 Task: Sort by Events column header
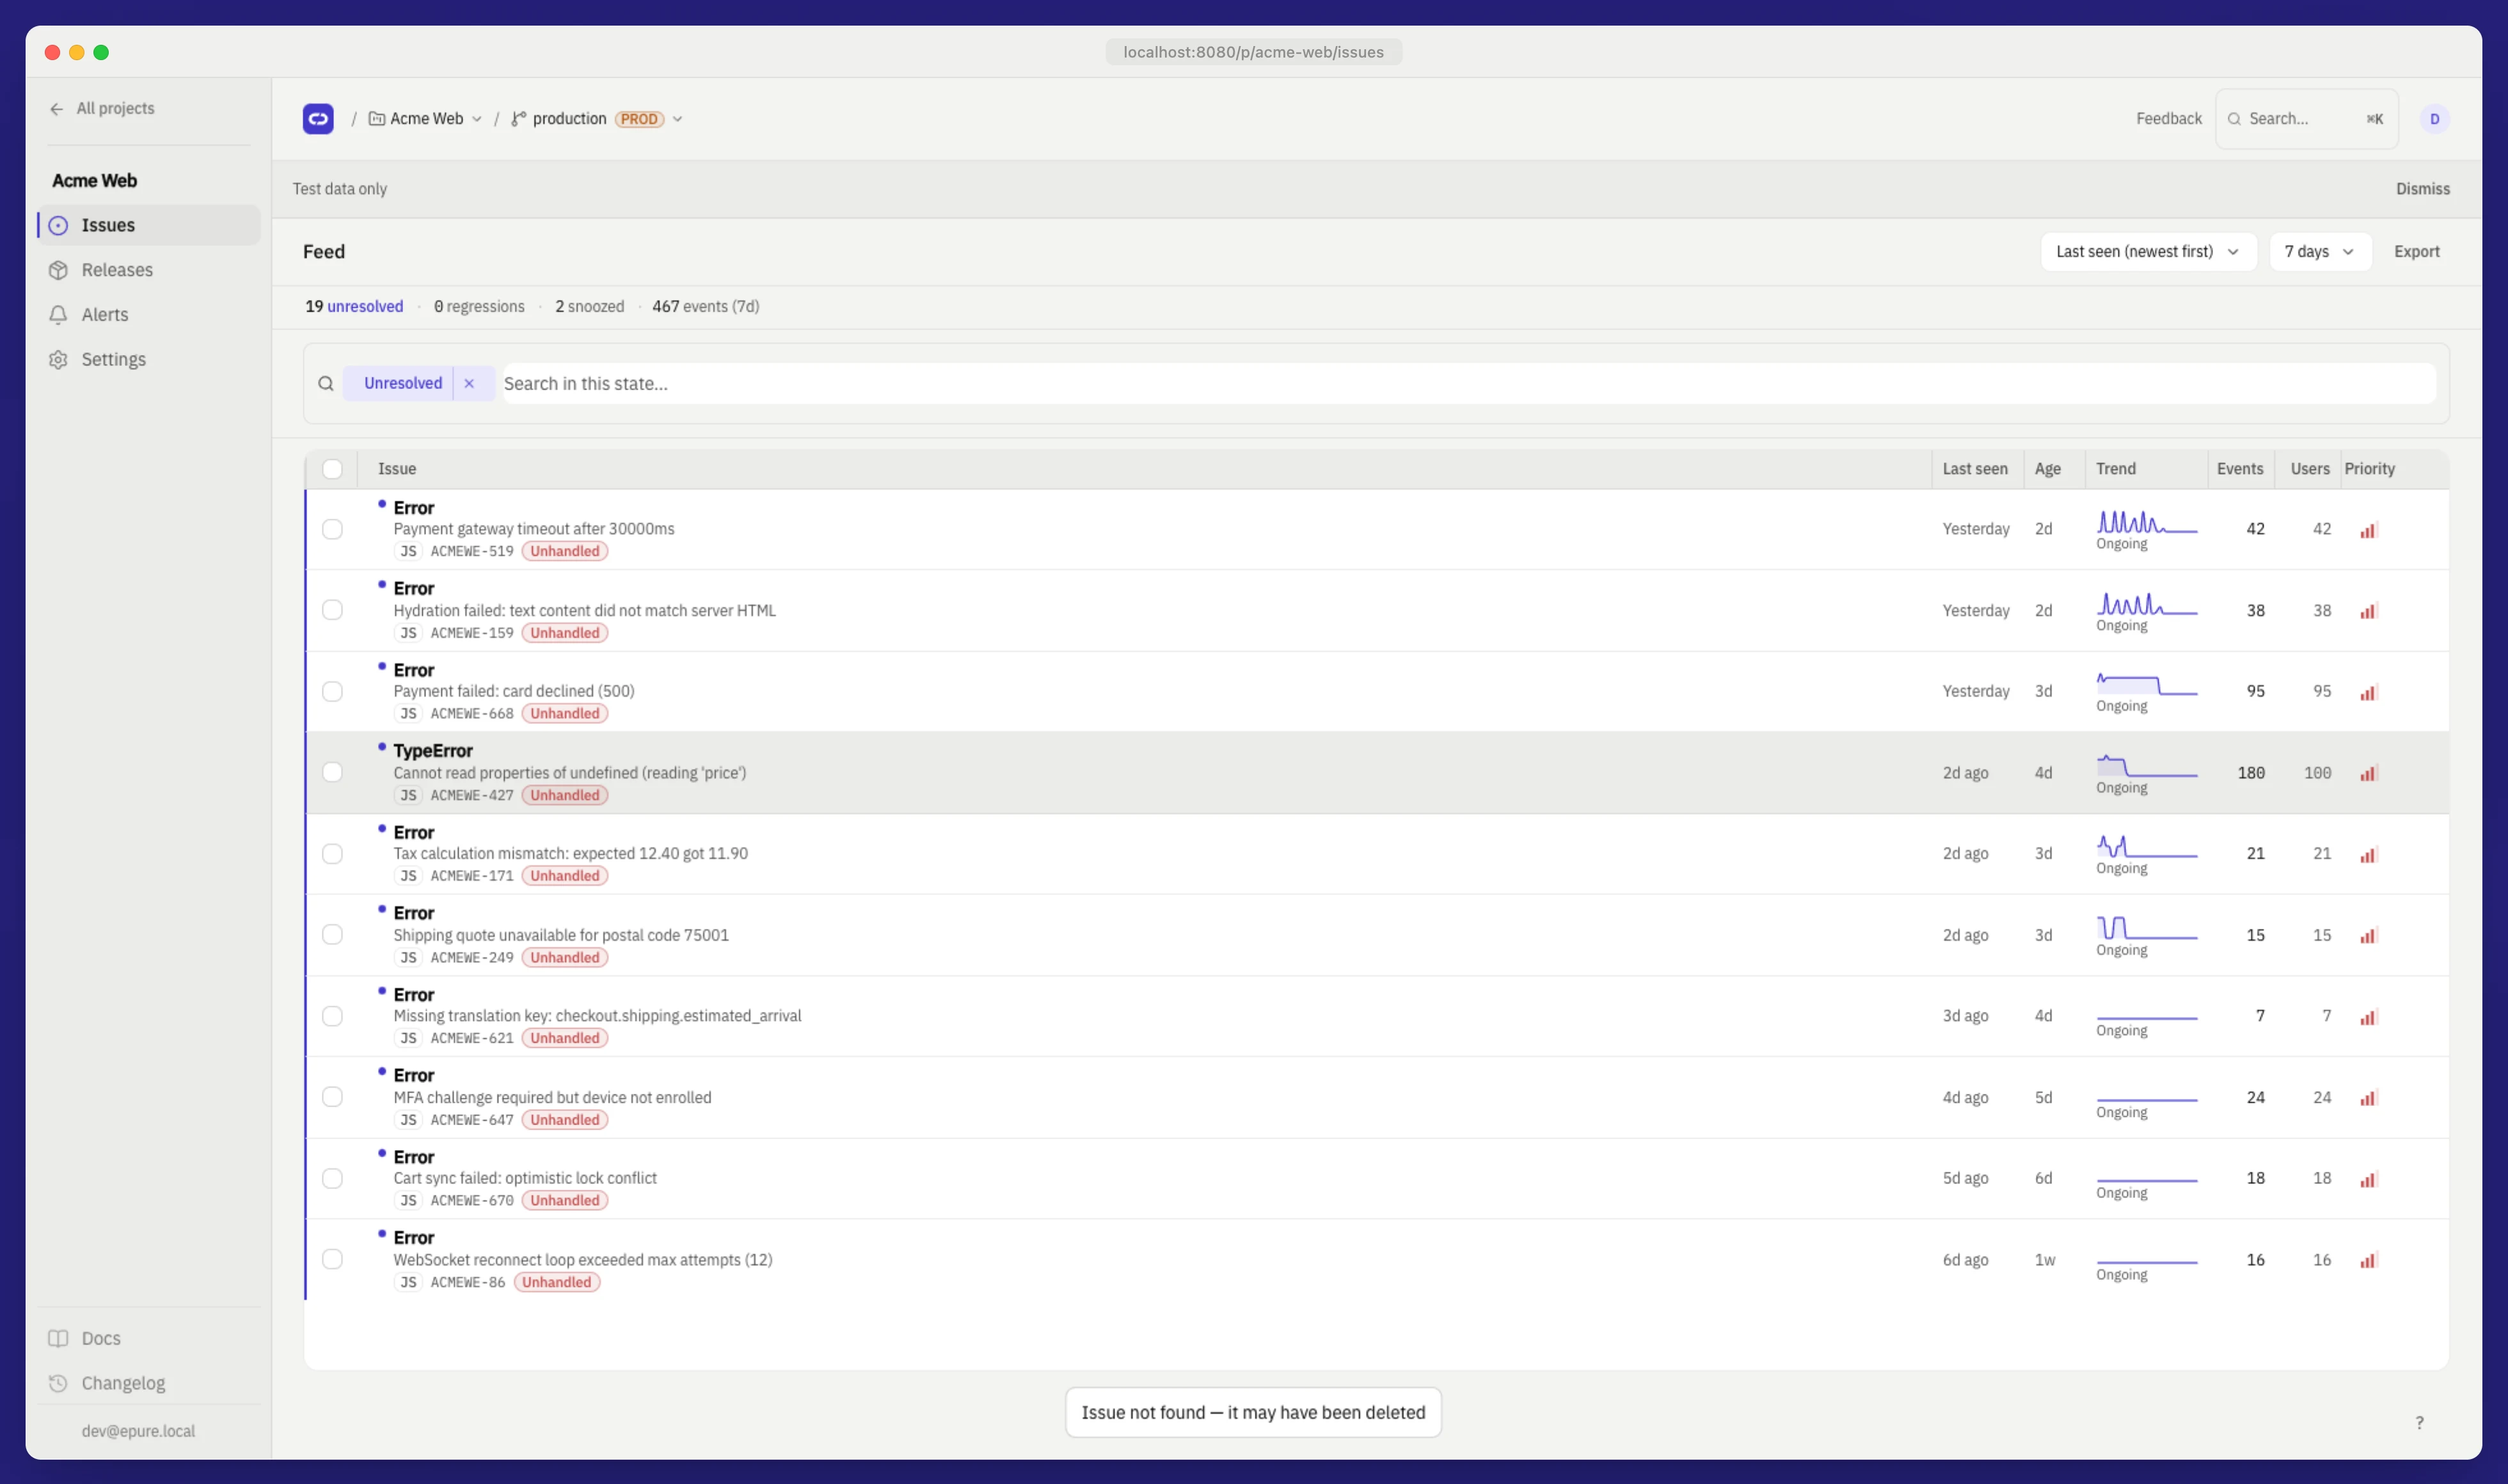click(x=2239, y=469)
